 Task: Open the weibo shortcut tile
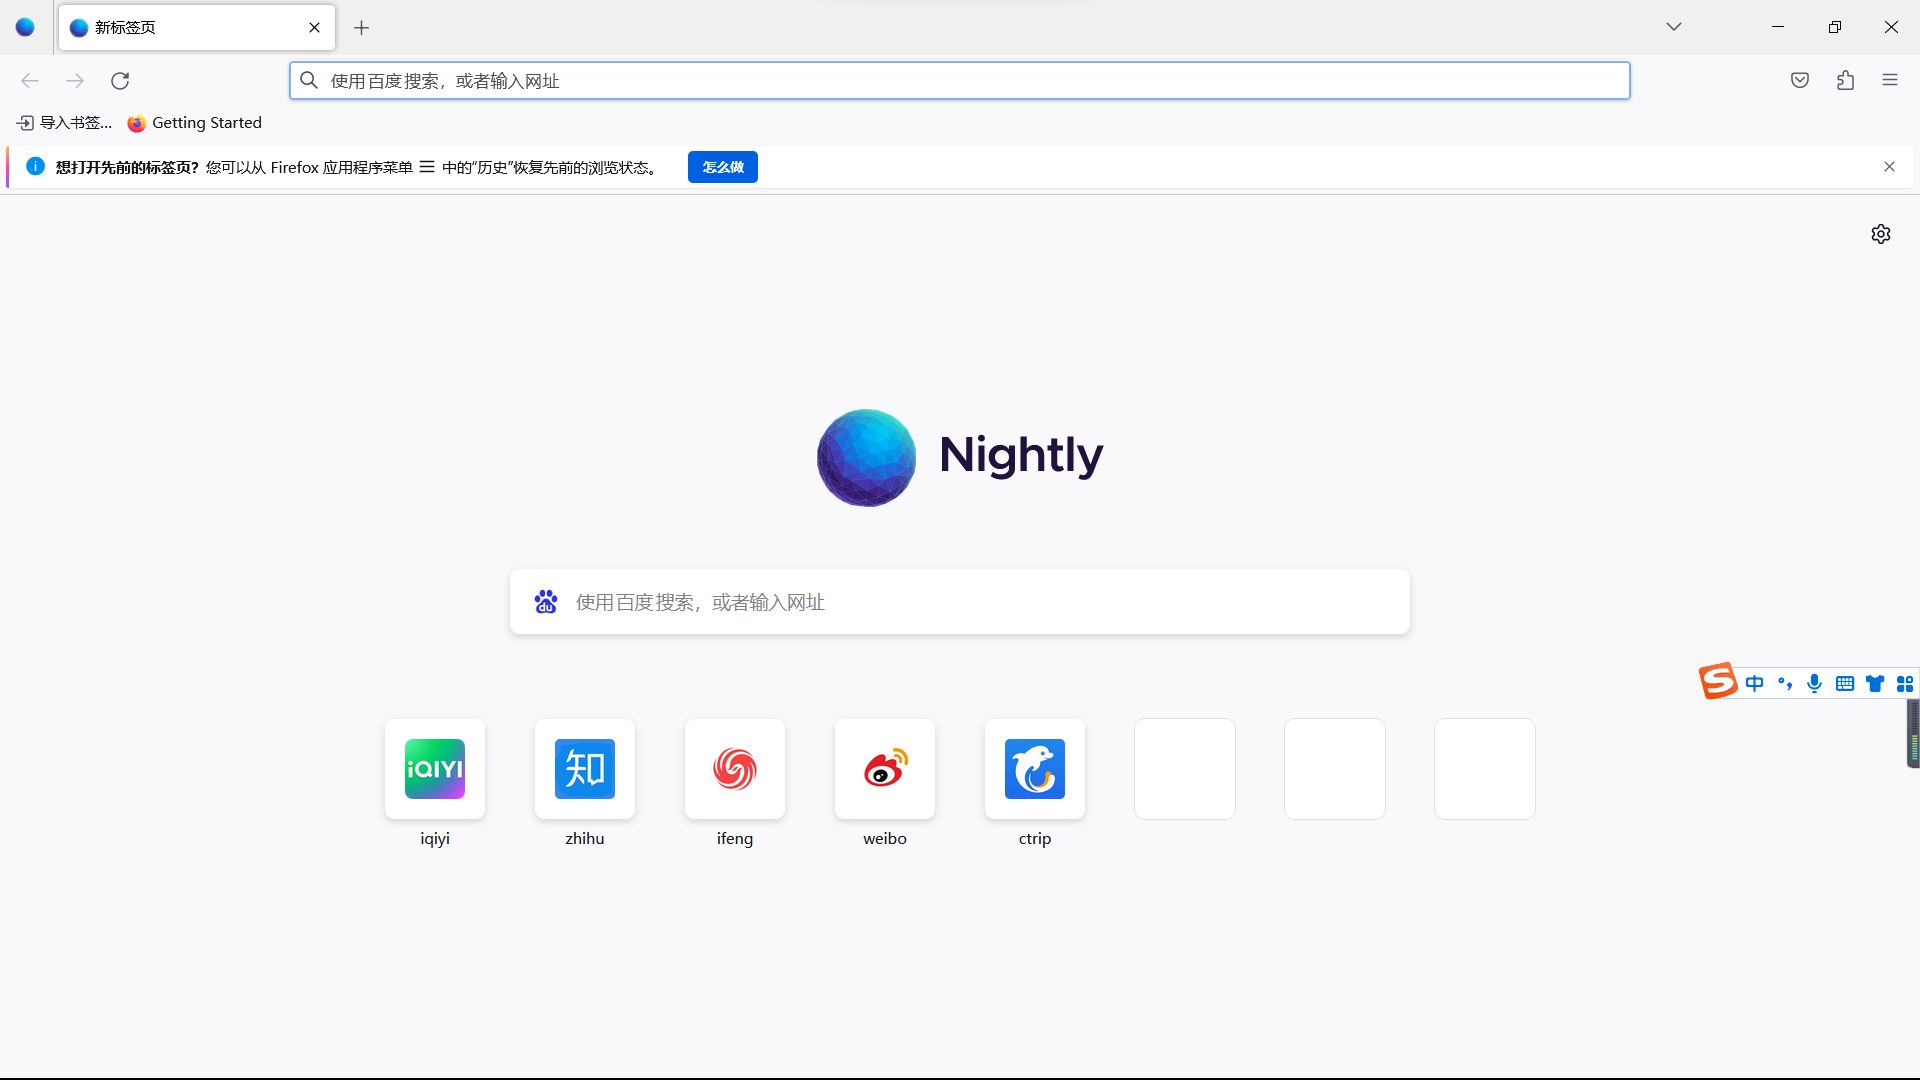885,769
